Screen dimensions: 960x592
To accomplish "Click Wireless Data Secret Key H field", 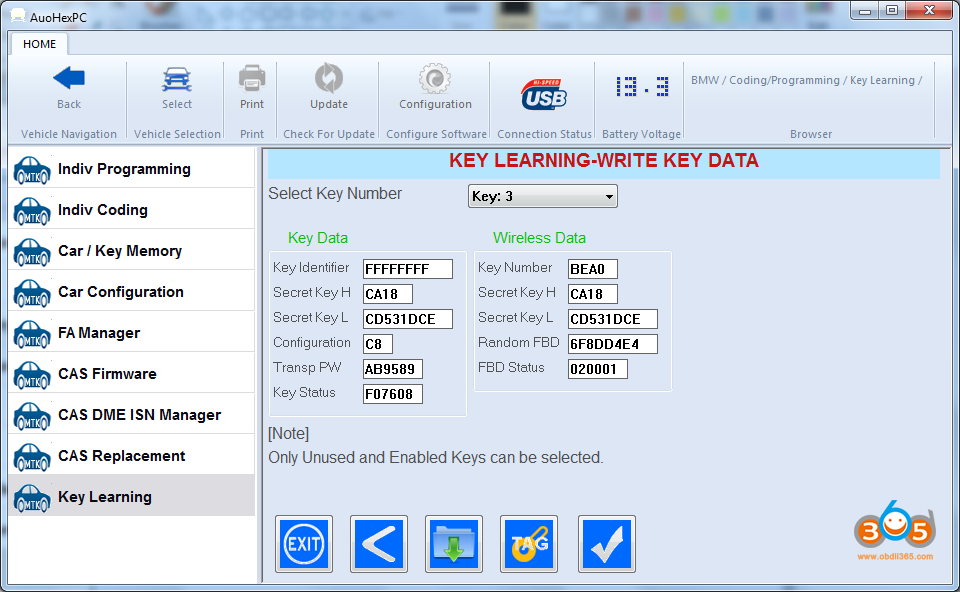I will pyautogui.click(x=593, y=294).
